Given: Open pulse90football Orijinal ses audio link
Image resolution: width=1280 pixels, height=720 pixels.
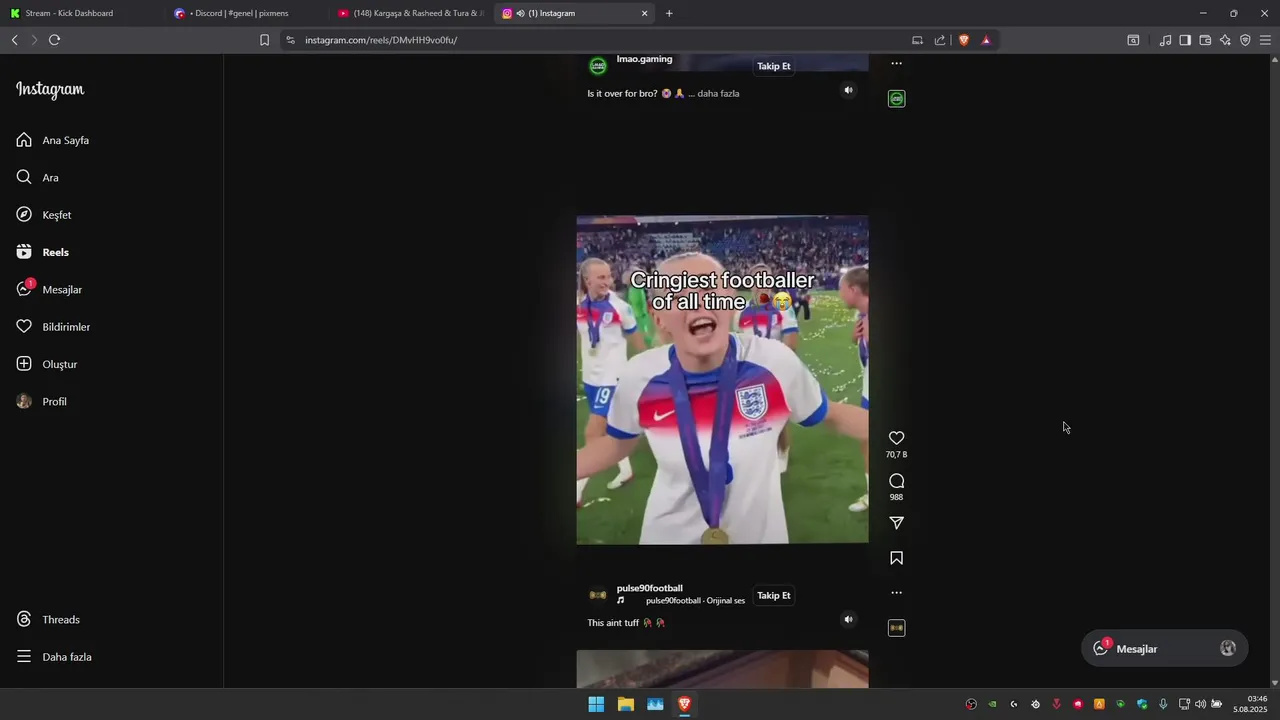Looking at the screenshot, I should pos(695,601).
